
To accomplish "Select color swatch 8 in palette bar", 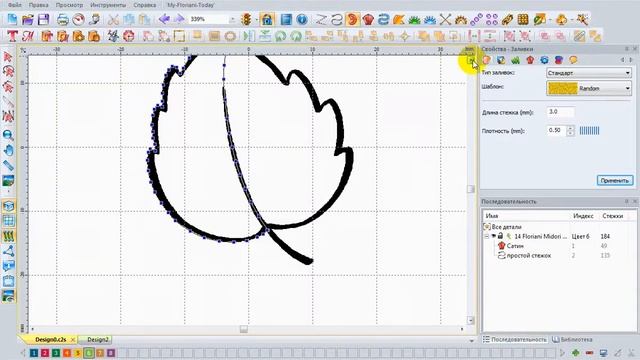I will [x=111, y=353].
